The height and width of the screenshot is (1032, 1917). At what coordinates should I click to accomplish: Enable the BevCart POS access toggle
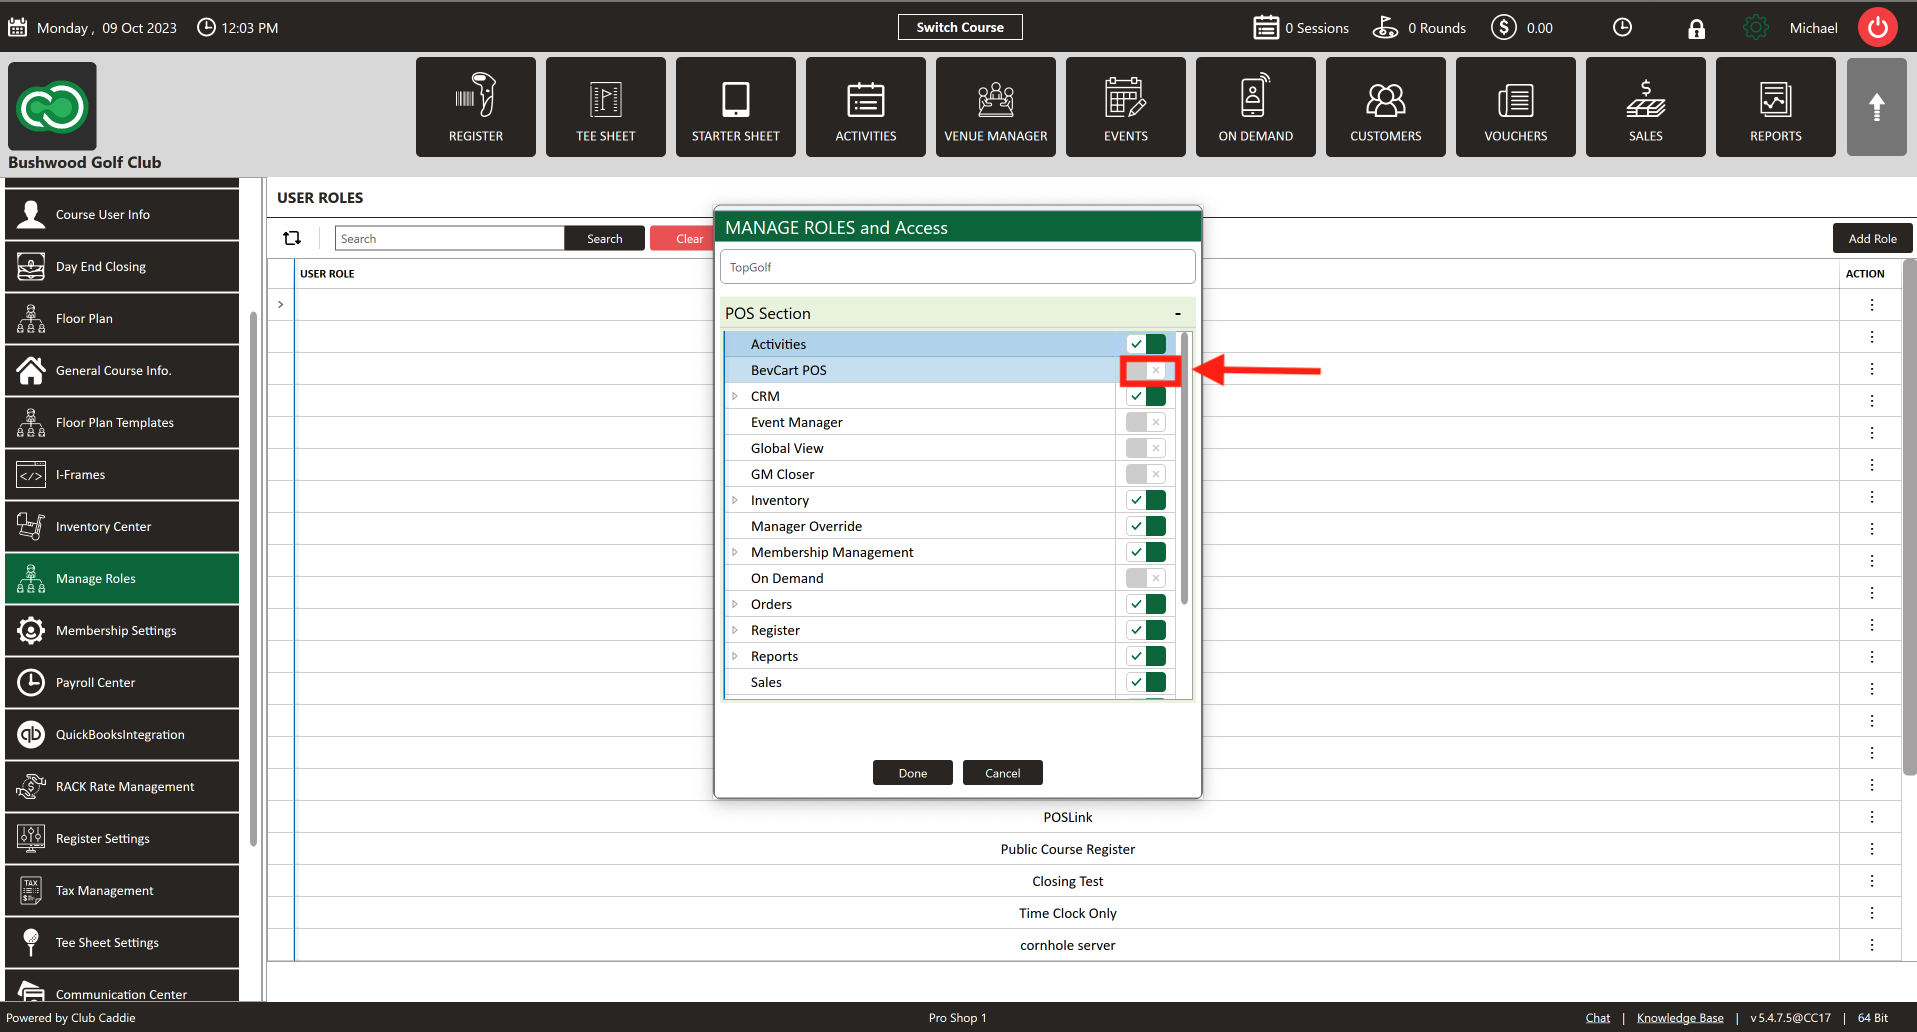pyautogui.click(x=1146, y=370)
